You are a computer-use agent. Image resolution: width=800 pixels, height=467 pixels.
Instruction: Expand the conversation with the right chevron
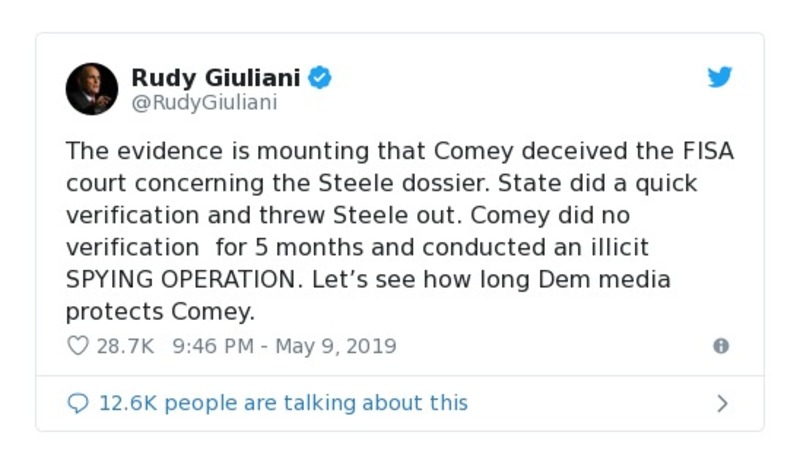pyautogui.click(x=722, y=404)
